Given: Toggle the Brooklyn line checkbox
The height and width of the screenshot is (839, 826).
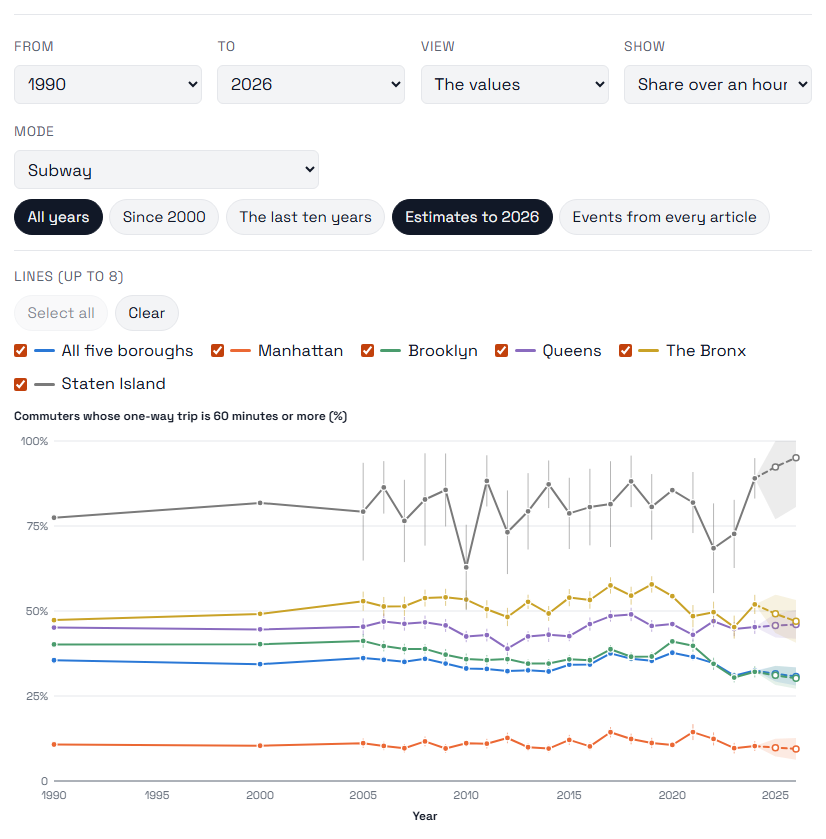Looking at the screenshot, I should (x=367, y=350).
